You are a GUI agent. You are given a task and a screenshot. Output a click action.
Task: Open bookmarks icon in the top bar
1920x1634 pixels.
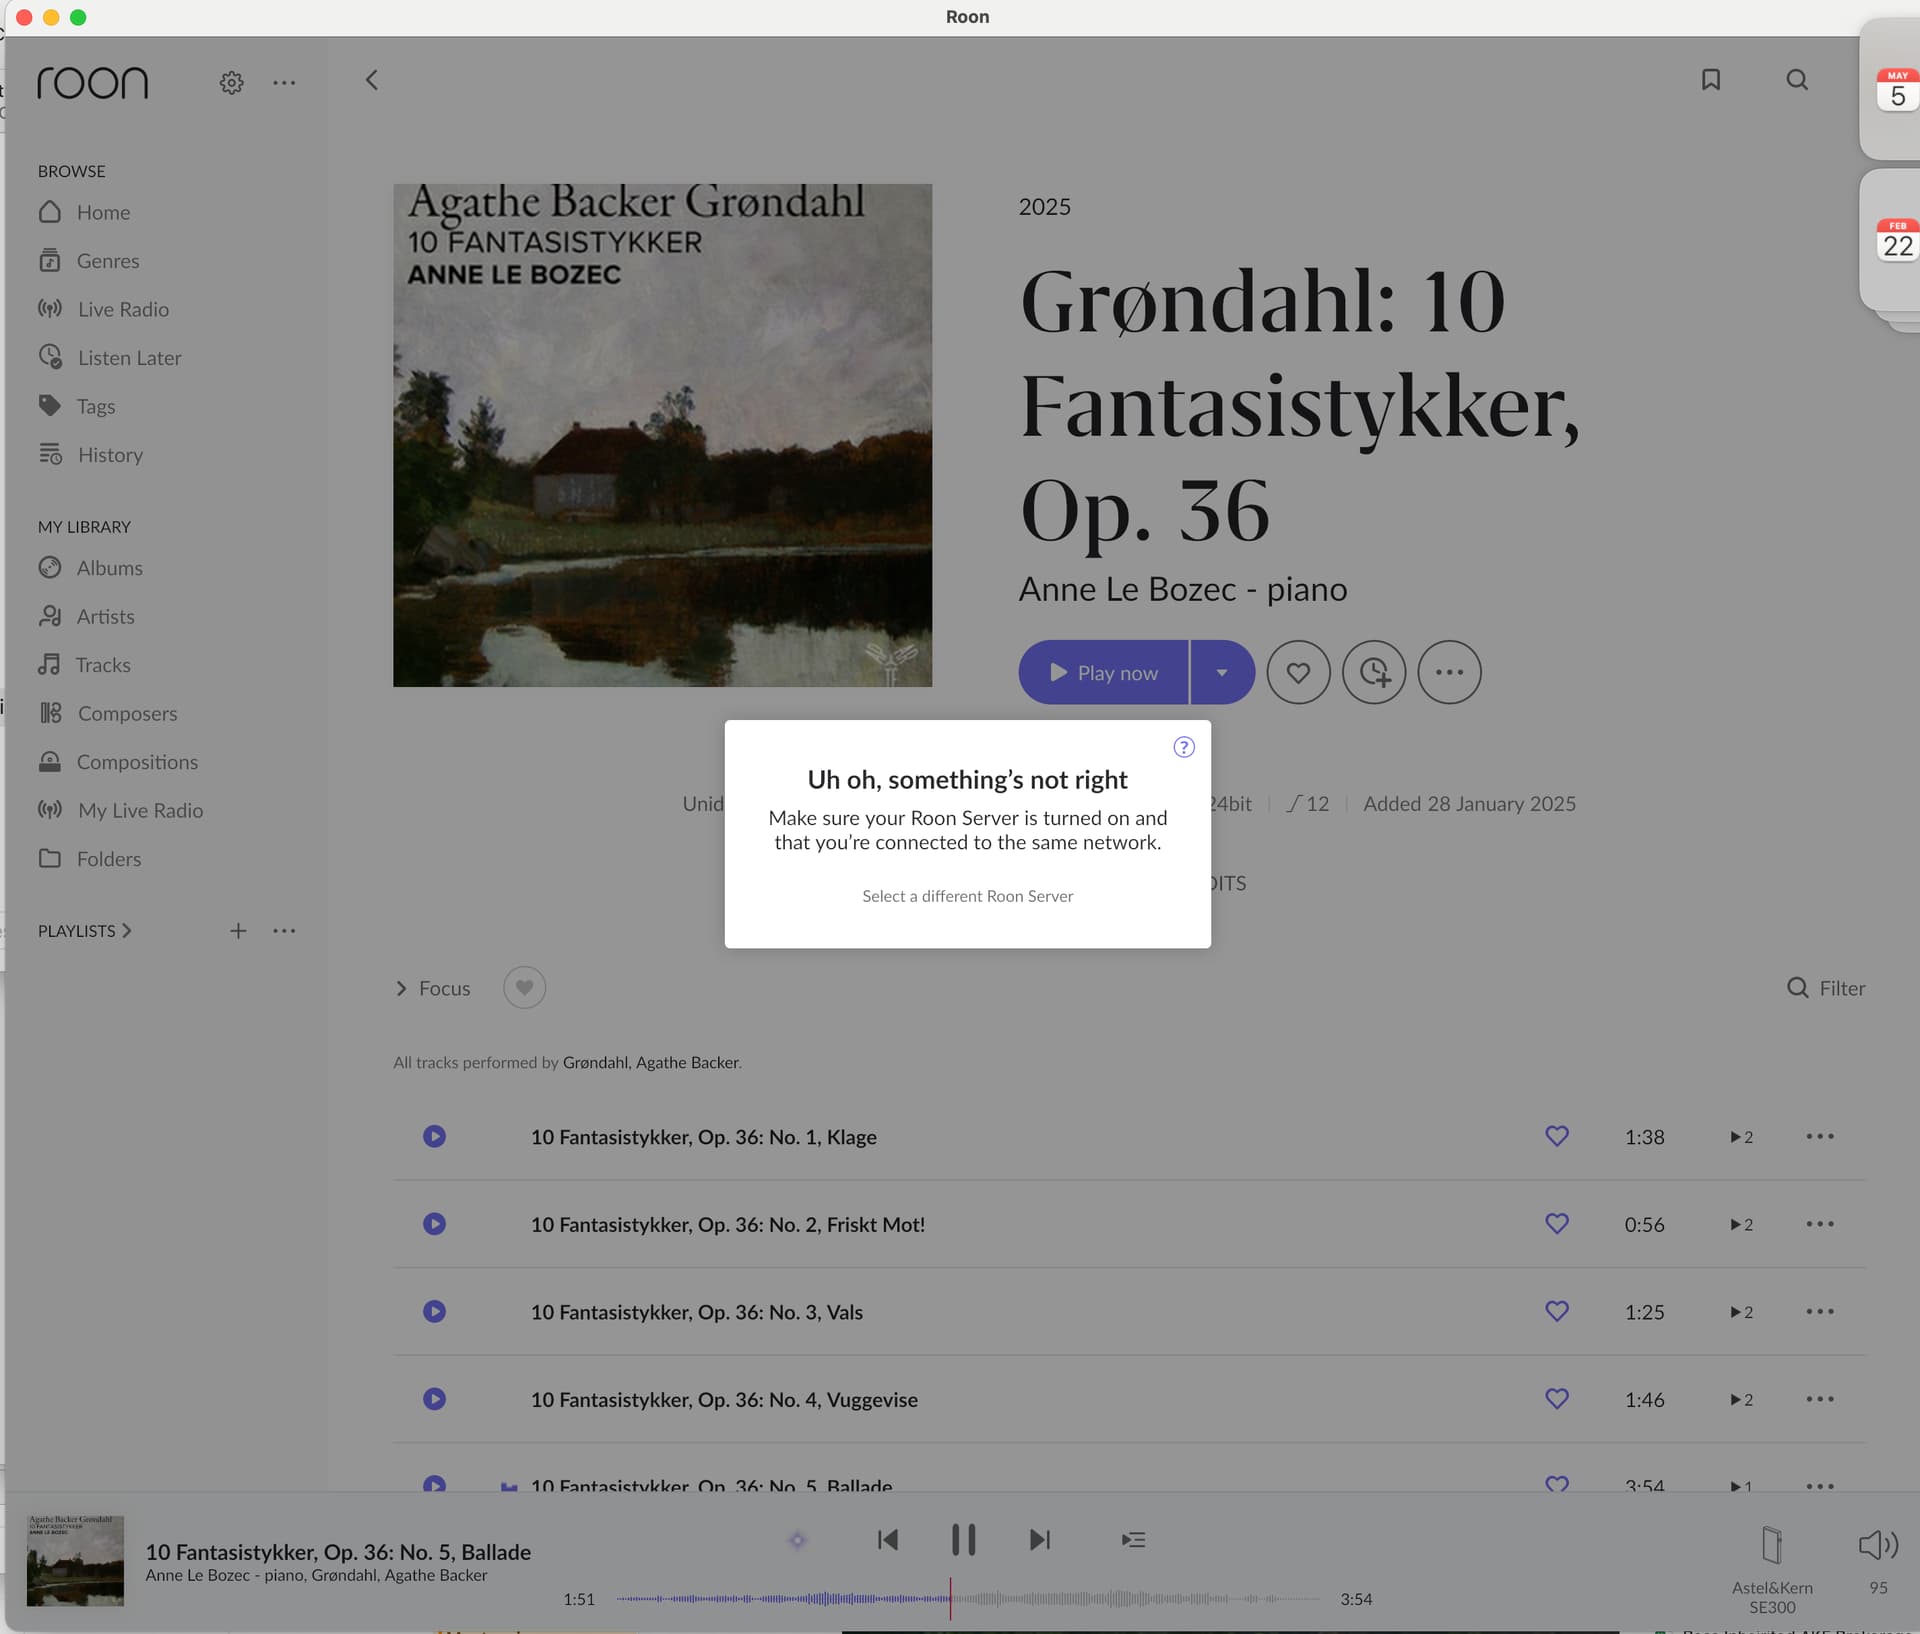[x=1710, y=80]
